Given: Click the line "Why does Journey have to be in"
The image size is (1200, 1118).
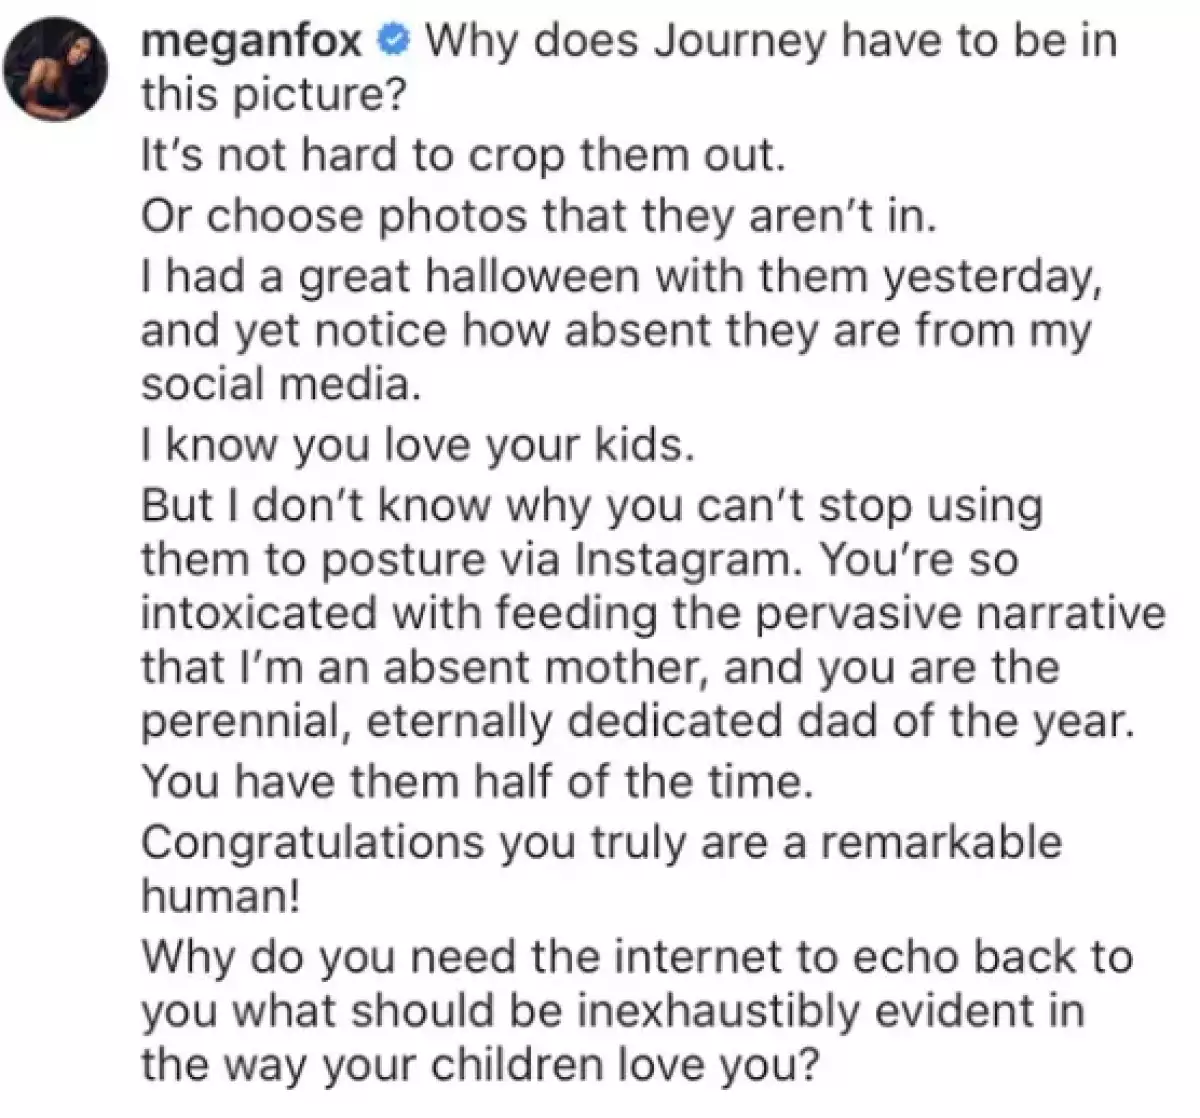Looking at the screenshot, I should click(772, 42).
